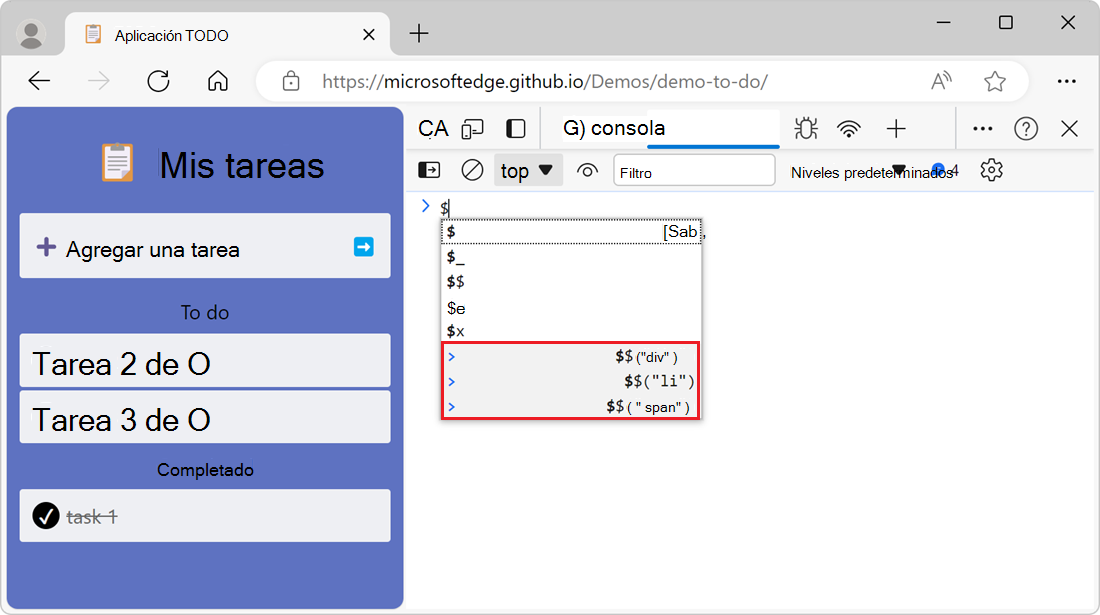This screenshot has width=1100, height=615.
Task: Toggle the console sidebar panel icon
Action: coord(429,171)
